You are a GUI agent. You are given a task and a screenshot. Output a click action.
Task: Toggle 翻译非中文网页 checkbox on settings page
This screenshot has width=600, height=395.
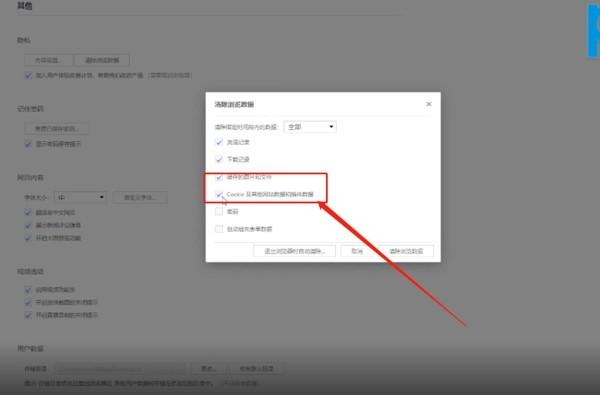[28, 212]
